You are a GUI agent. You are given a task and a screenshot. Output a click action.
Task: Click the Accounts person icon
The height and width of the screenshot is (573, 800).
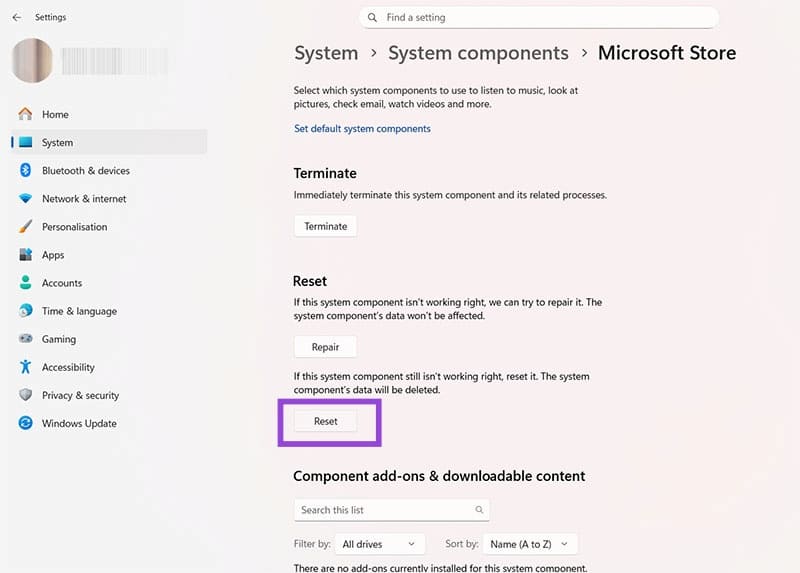[26, 282]
